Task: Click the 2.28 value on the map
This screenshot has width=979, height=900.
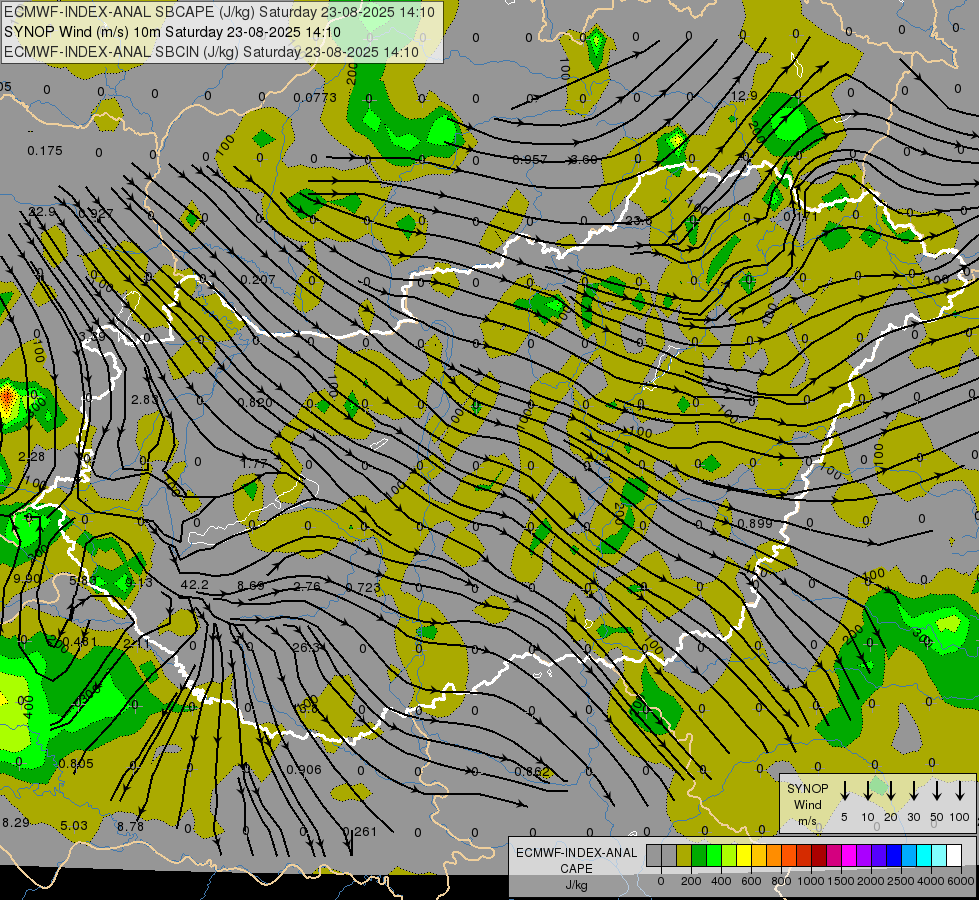Action: click(31, 457)
